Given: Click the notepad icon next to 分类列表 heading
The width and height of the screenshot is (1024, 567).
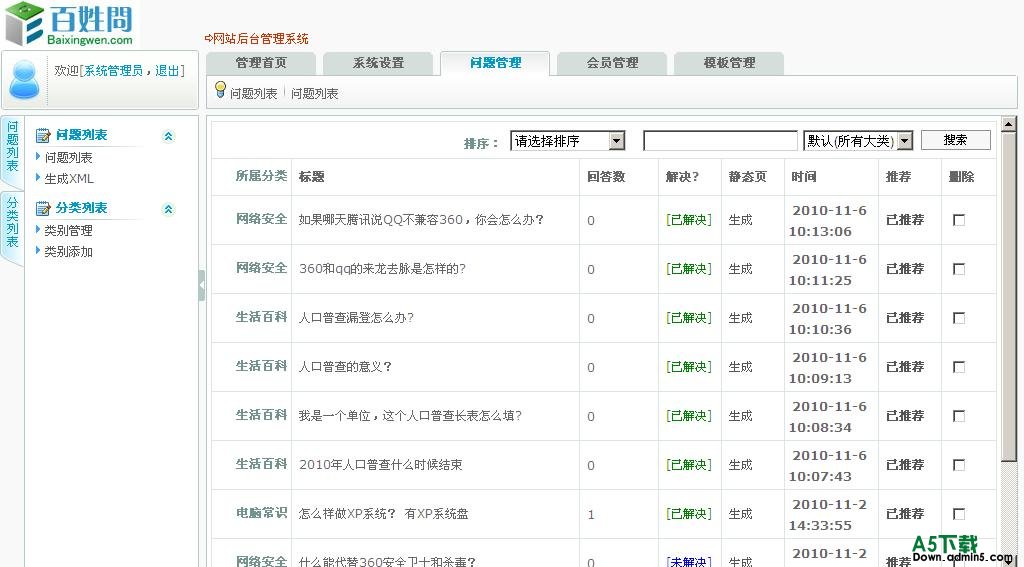Looking at the screenshot, I should pos(43,208).
